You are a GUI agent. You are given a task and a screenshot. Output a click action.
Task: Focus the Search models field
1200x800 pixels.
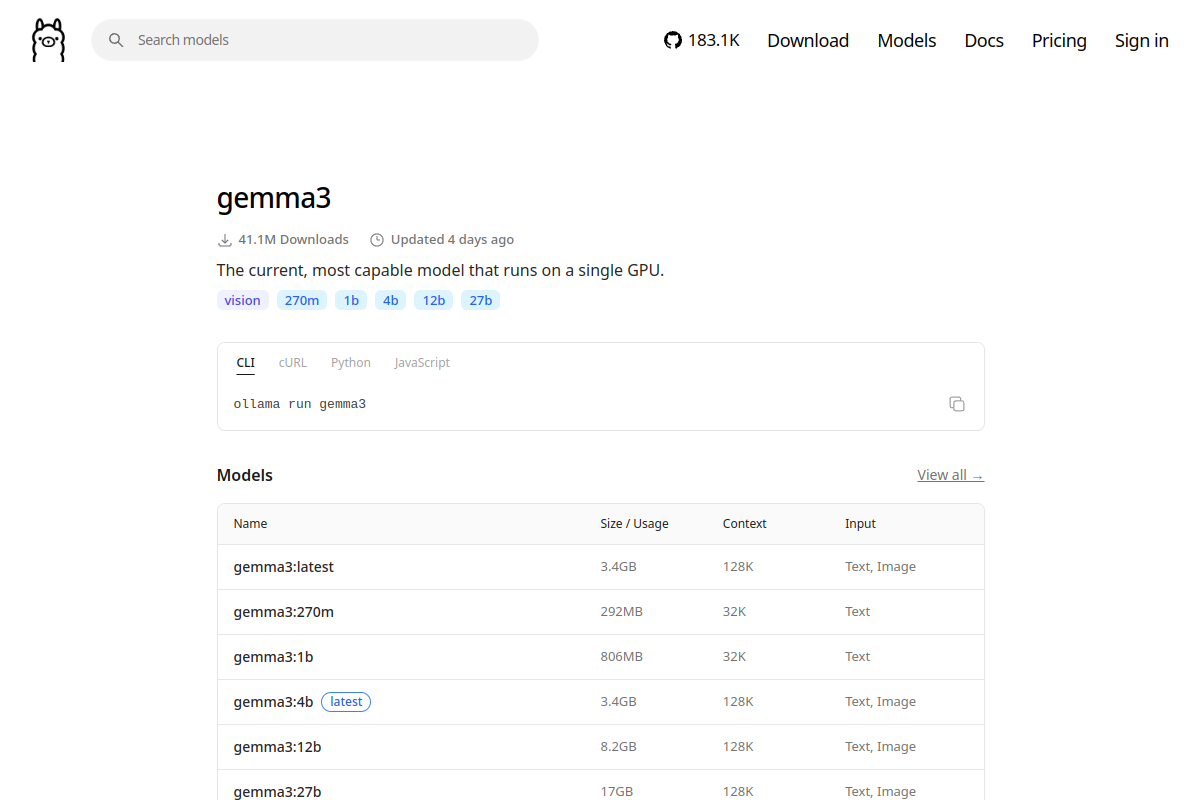(x=315, y=40)
